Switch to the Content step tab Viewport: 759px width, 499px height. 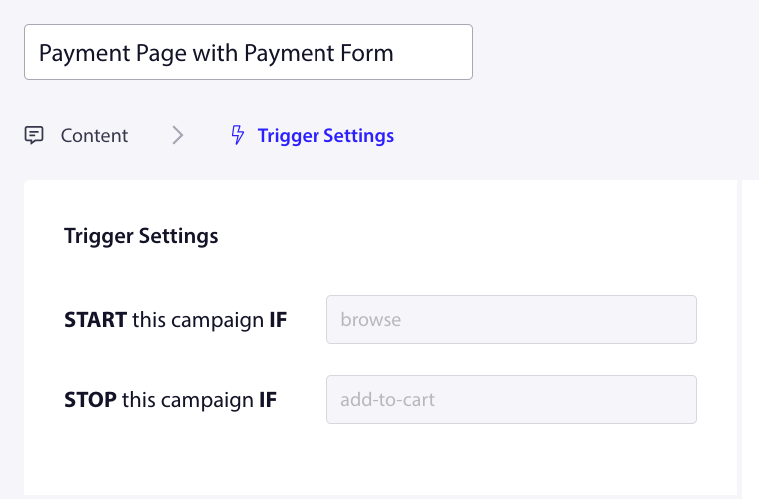(94, 135)
